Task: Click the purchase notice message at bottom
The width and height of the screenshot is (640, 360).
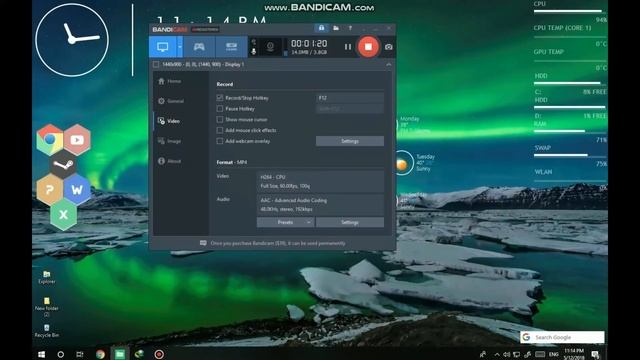Action: tap(278, 243)
